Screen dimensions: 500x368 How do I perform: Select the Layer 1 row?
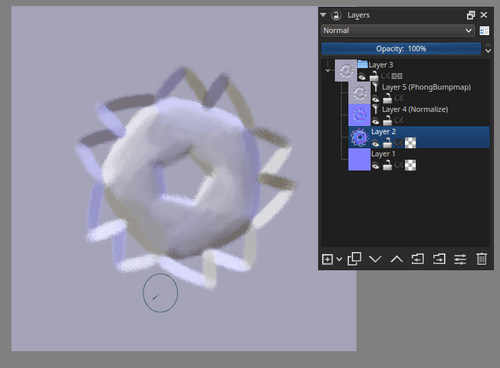[419, 159]
